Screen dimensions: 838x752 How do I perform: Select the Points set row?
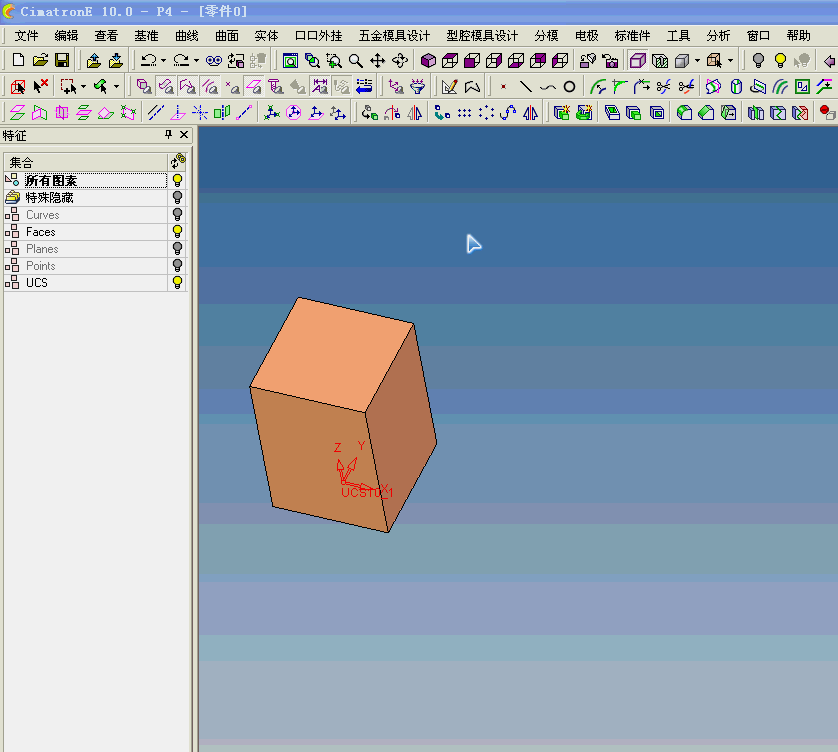86,266
